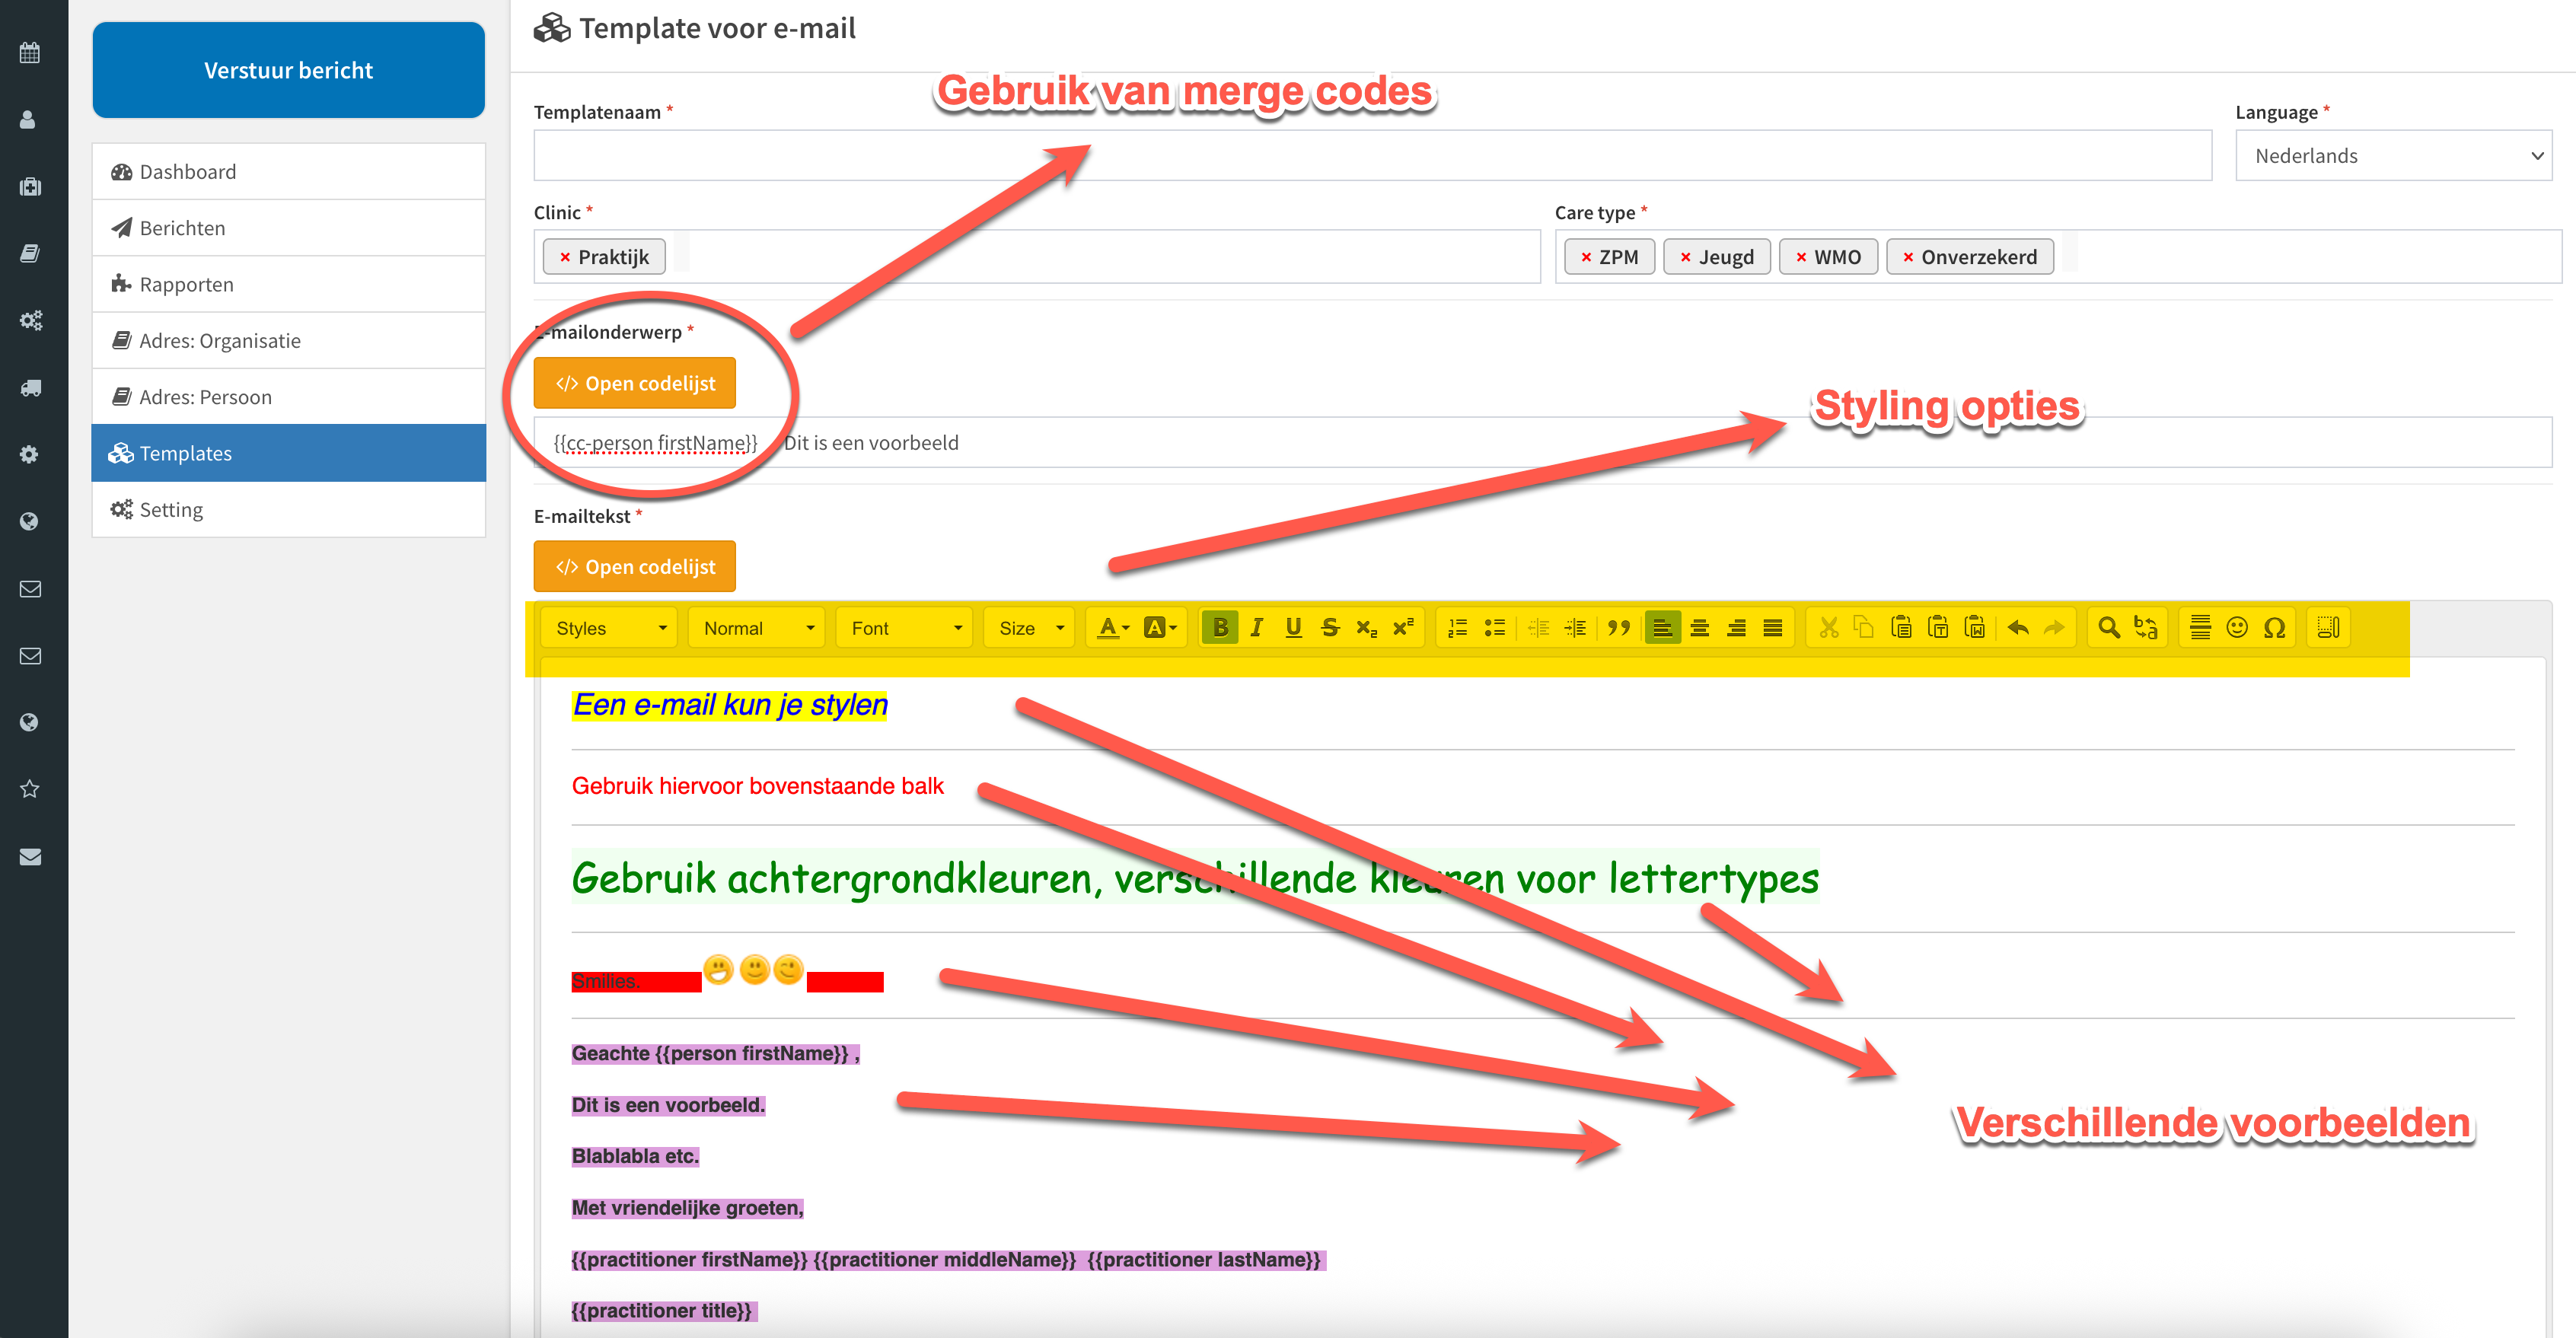Remove the WMO care type tag
2576x1338 pixels.
point(1801,258)
